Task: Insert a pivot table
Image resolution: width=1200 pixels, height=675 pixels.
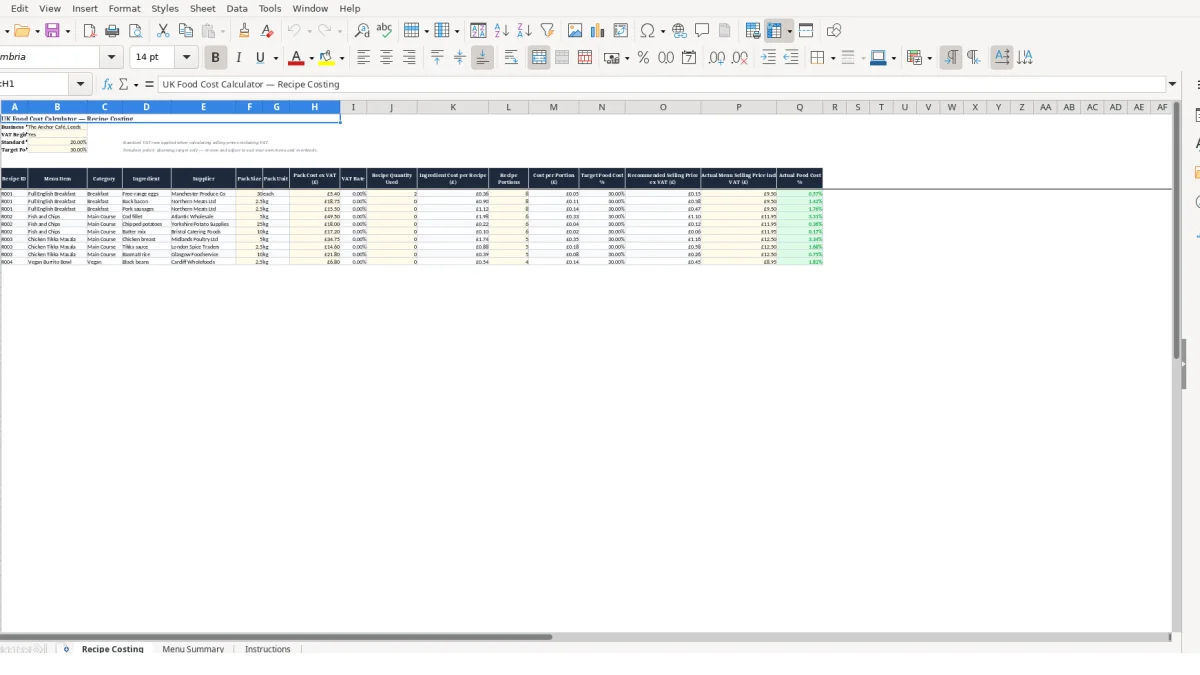Action: 621,31
